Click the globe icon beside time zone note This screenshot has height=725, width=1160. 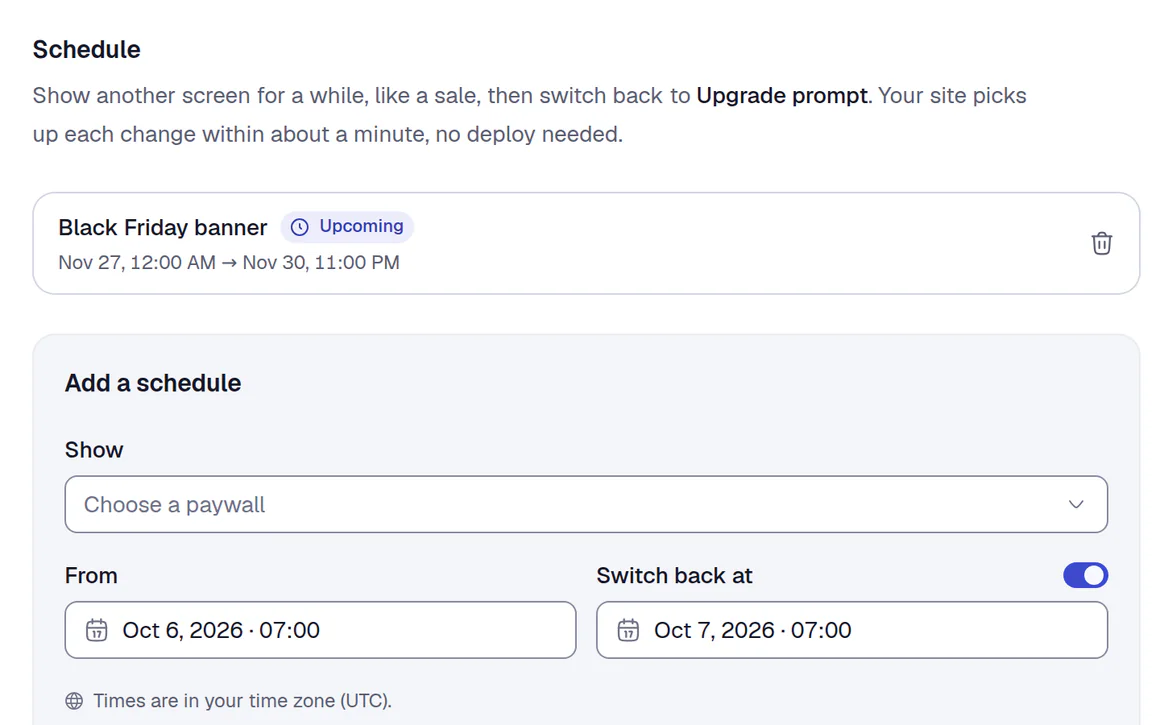click(74, 701)
